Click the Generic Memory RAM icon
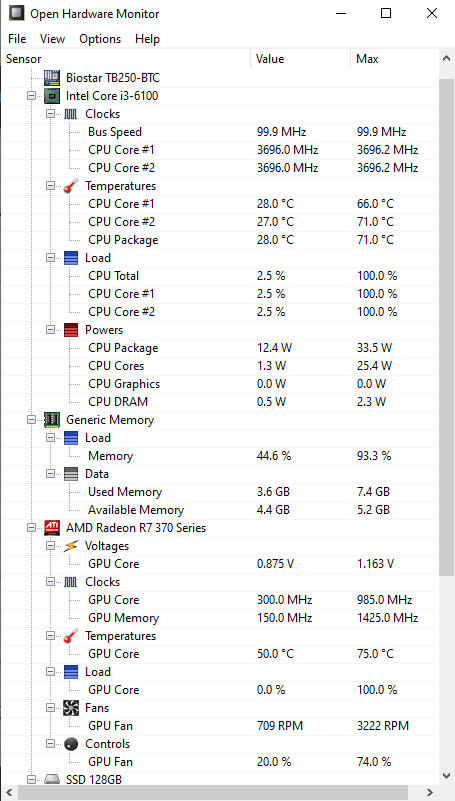The height and width of the screenshot is (801, 455). tap(52, 420)
